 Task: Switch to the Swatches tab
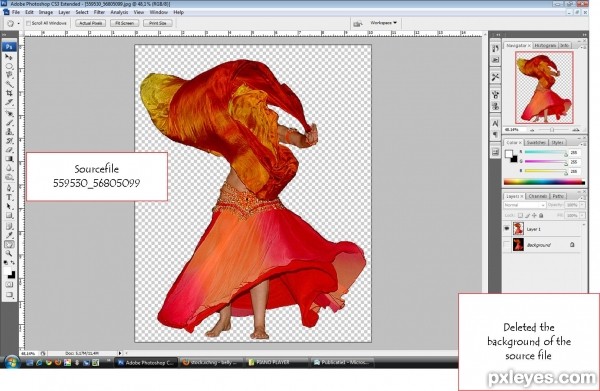click(536, 143)
